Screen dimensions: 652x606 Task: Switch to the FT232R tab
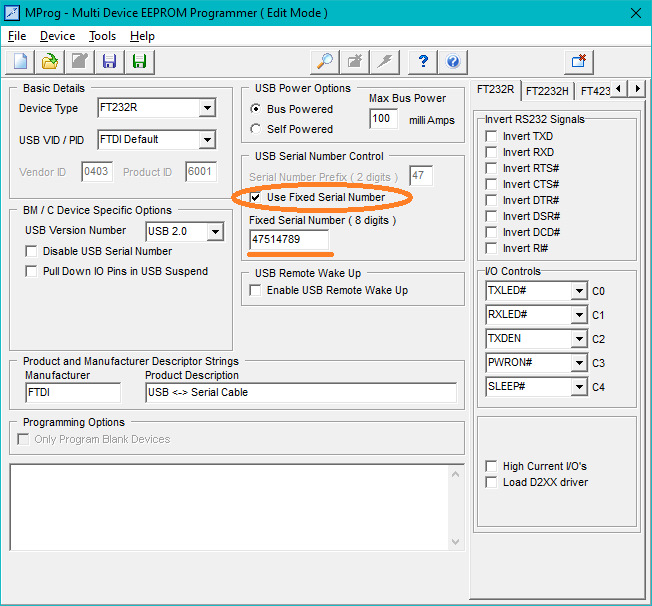click(x=495, y=89)
